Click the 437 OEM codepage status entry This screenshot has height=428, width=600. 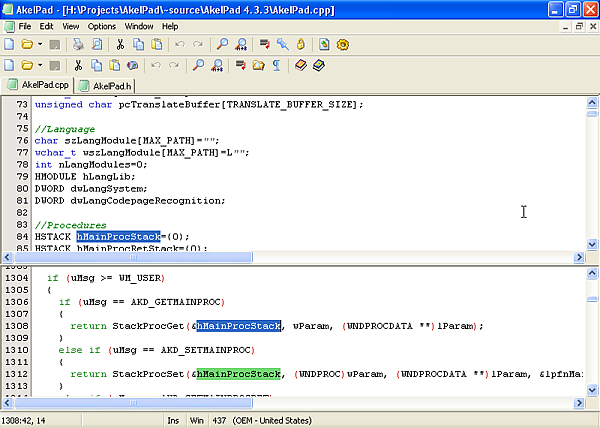(x=262, y=420)
